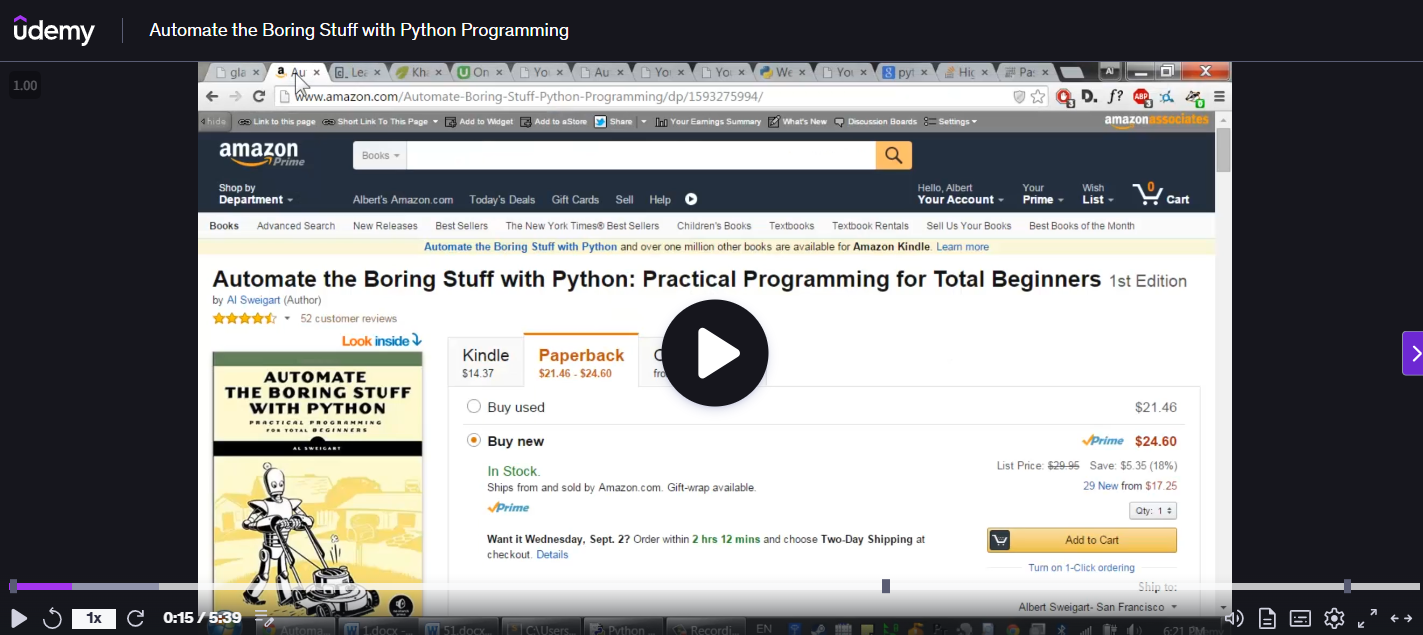
Task: Switch to the 'Hig' browser tab
Action: click(965, 72)
